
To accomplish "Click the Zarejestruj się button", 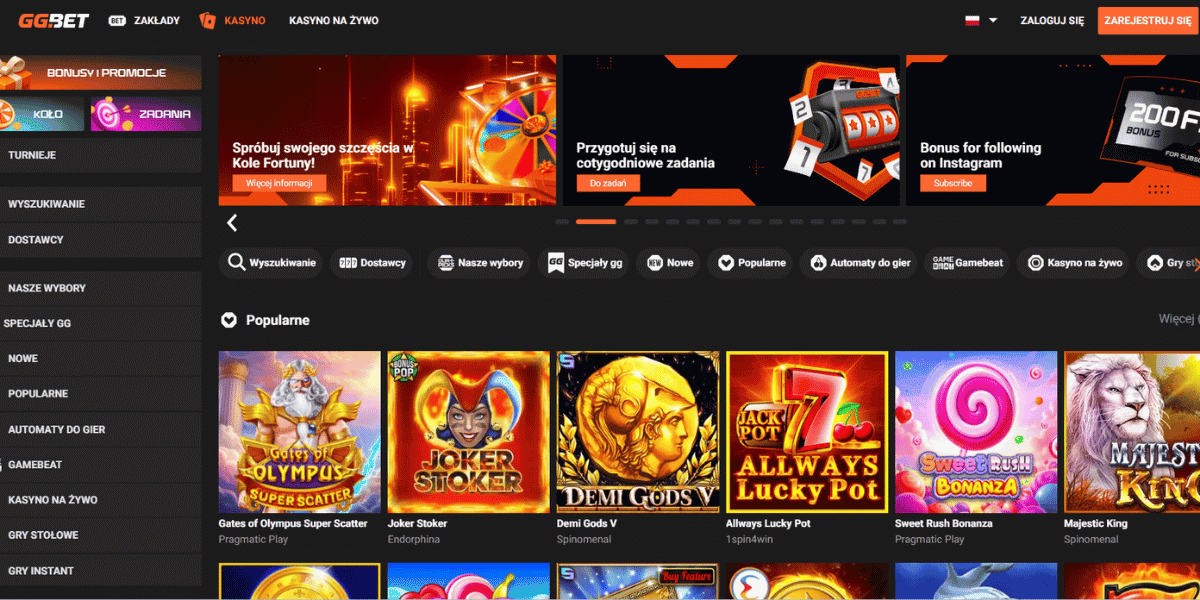I will (1148, 20).
